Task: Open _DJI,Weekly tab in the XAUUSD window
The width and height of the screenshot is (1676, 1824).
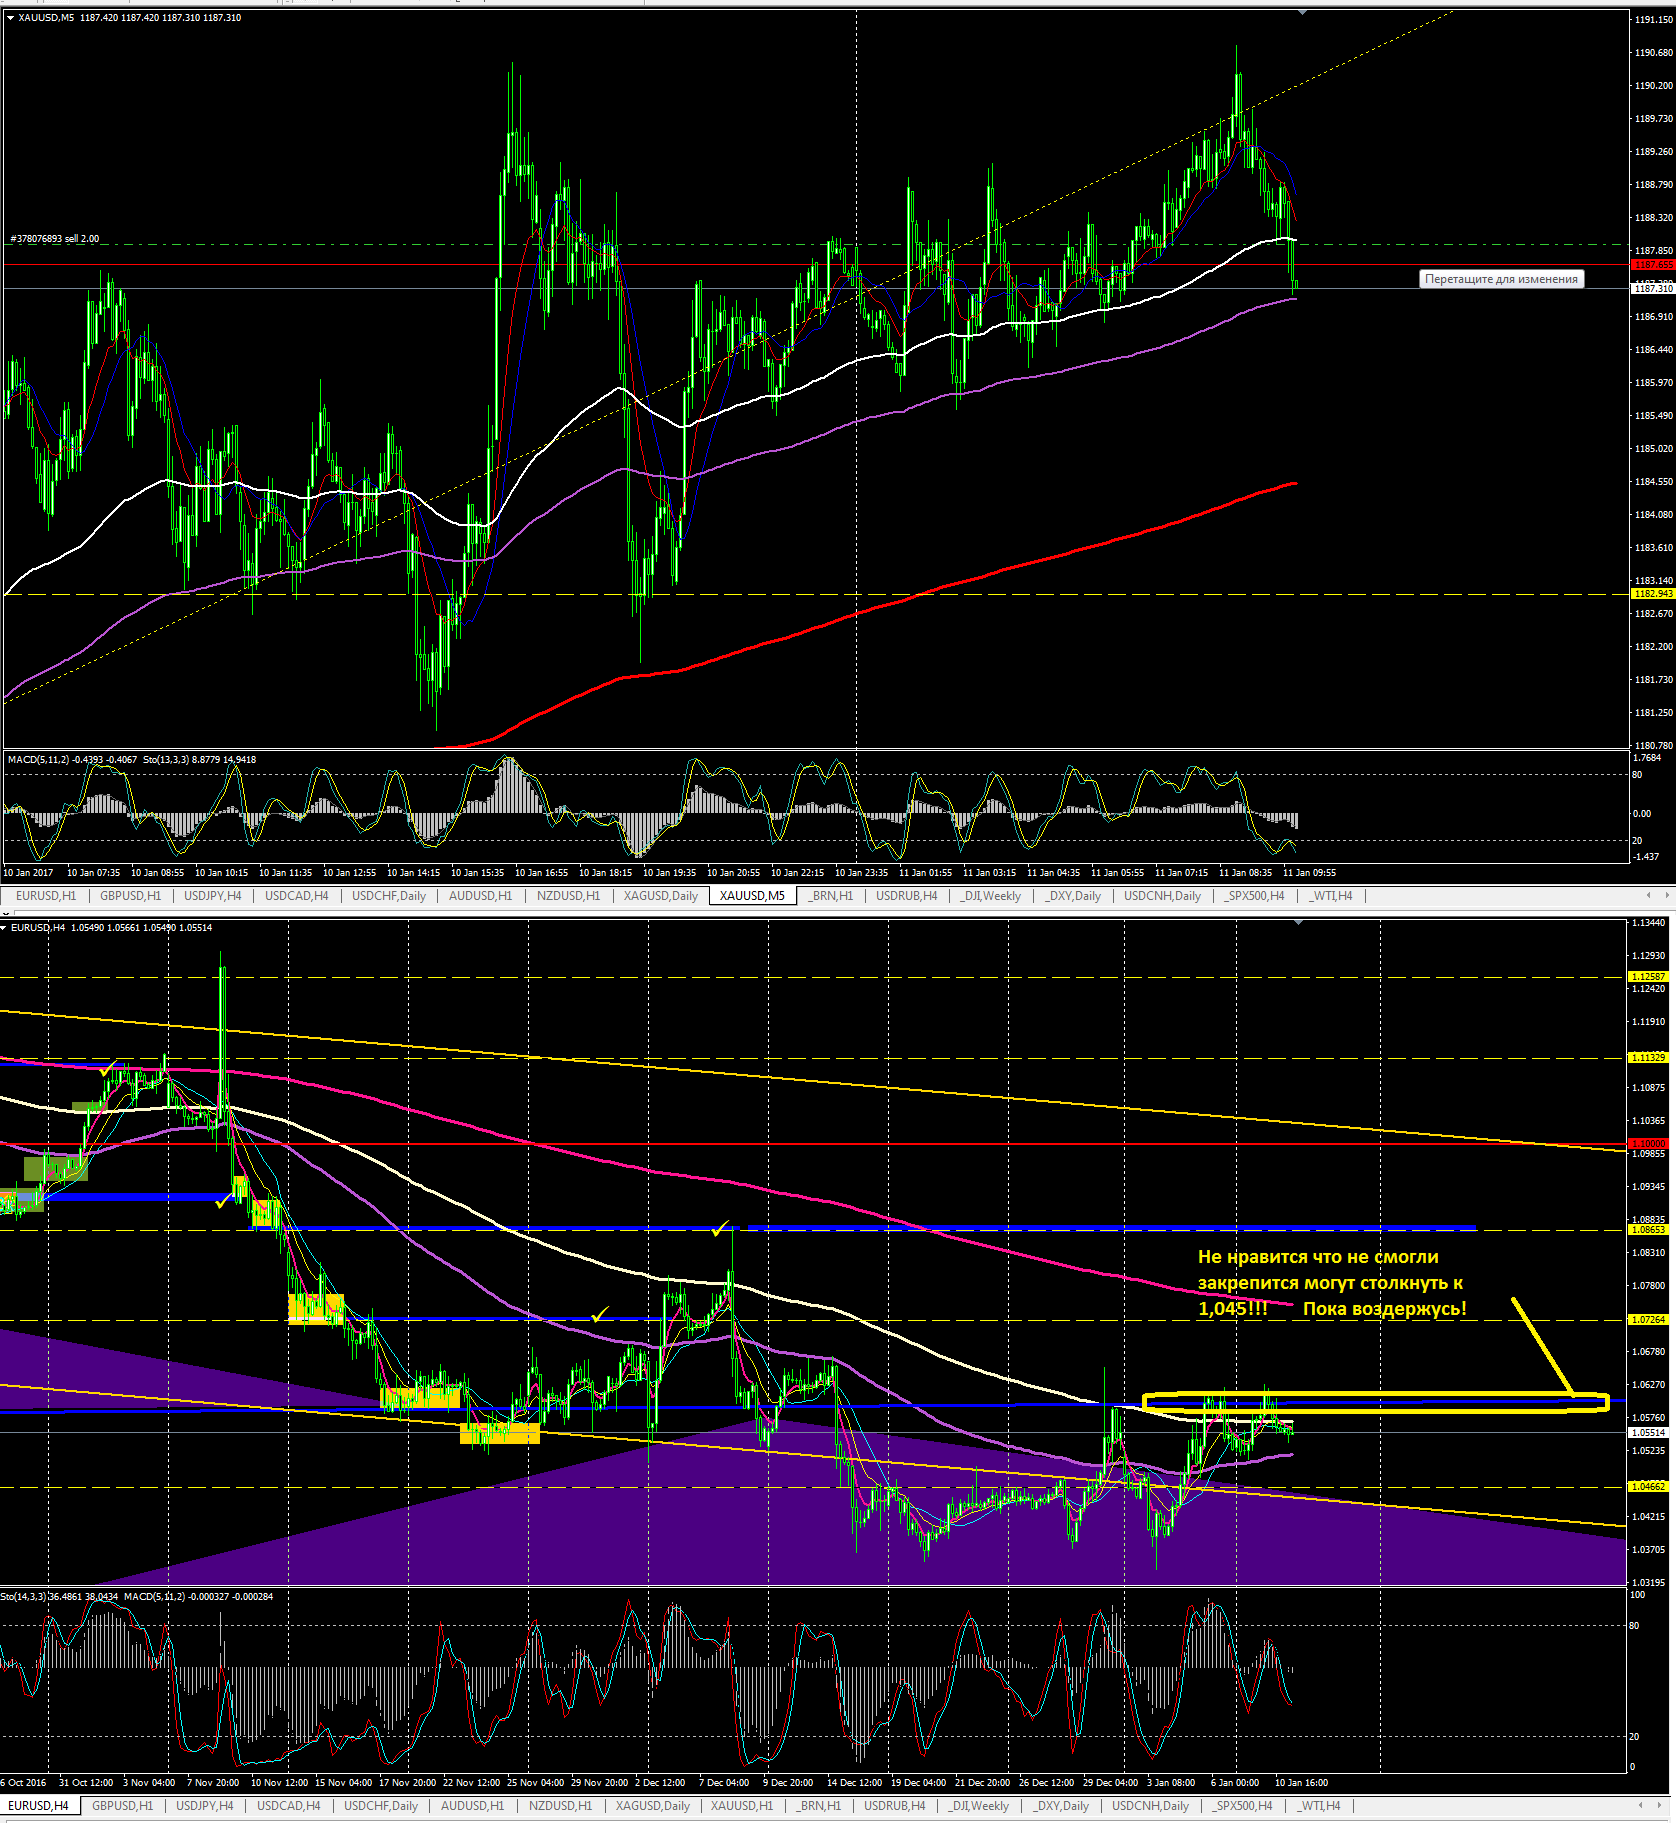Action: point(991,896)
